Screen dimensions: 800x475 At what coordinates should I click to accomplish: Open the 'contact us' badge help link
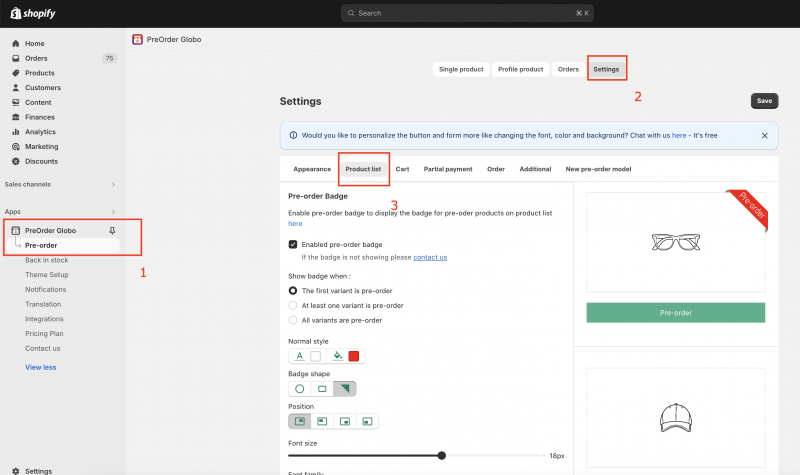[x=430, y=257]
